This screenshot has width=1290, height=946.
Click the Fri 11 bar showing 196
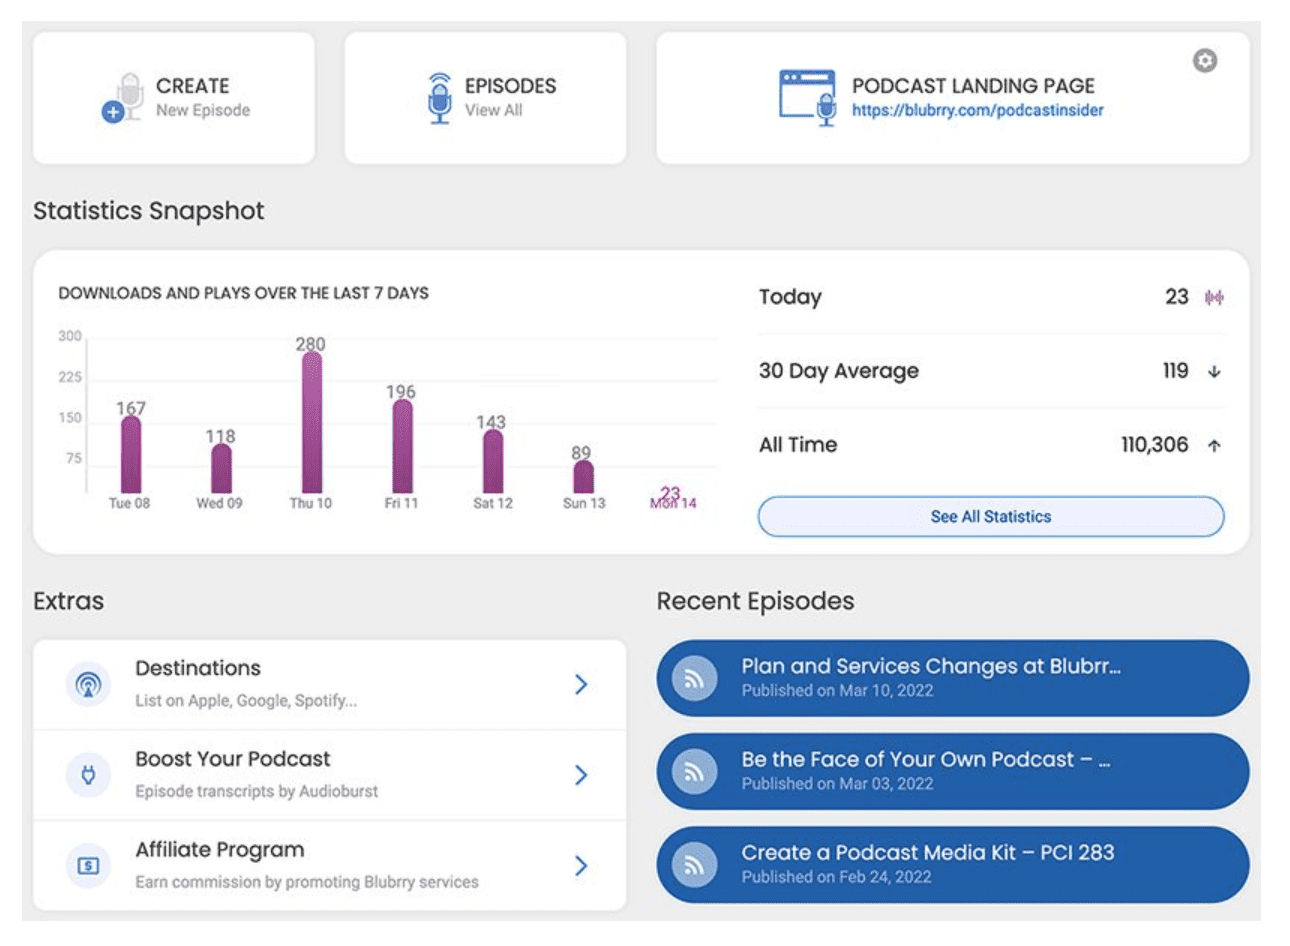click(x=402, y=446)
